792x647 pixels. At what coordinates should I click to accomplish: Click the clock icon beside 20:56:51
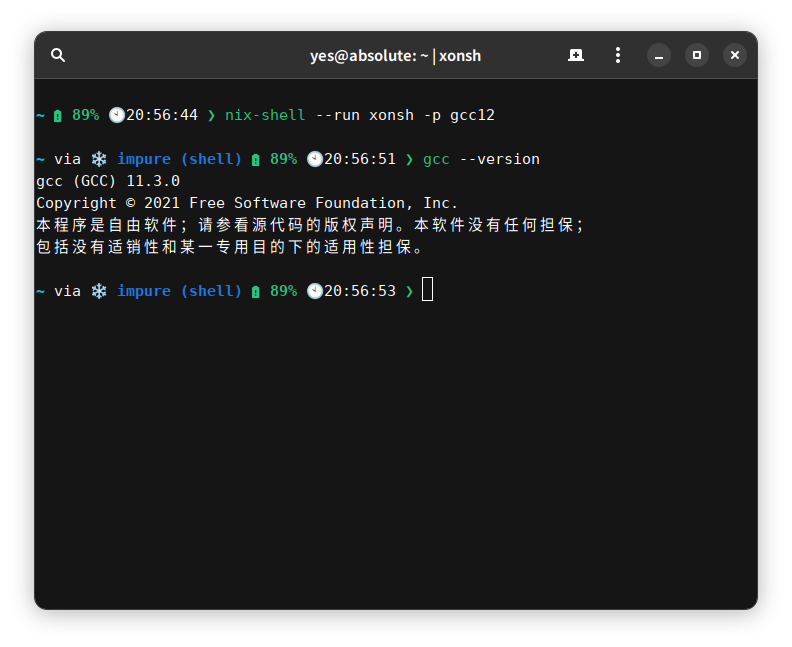coord(314,159)
